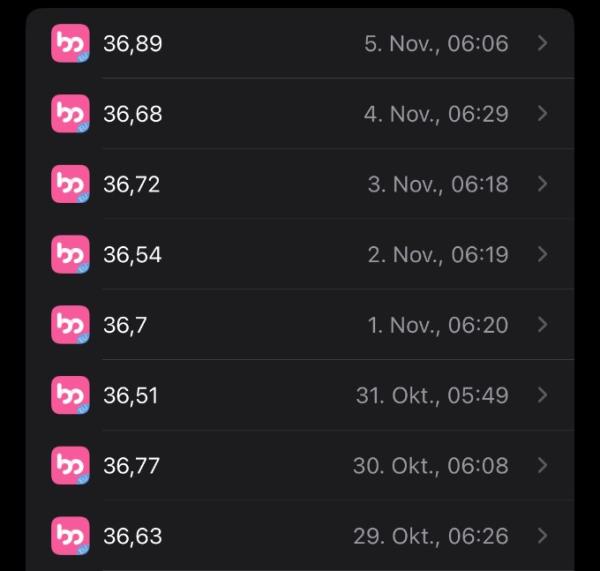600x571 pixels.
Task: Tap the date 30. Okt., 06:08
Action: pos(431,466)
